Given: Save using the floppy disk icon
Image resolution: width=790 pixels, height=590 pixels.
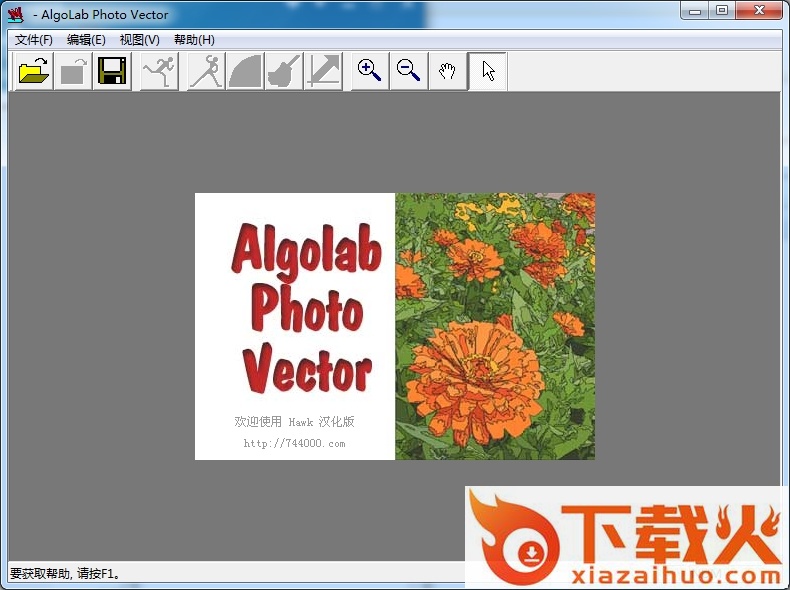Looking at the screenshot, I should 112,71.
